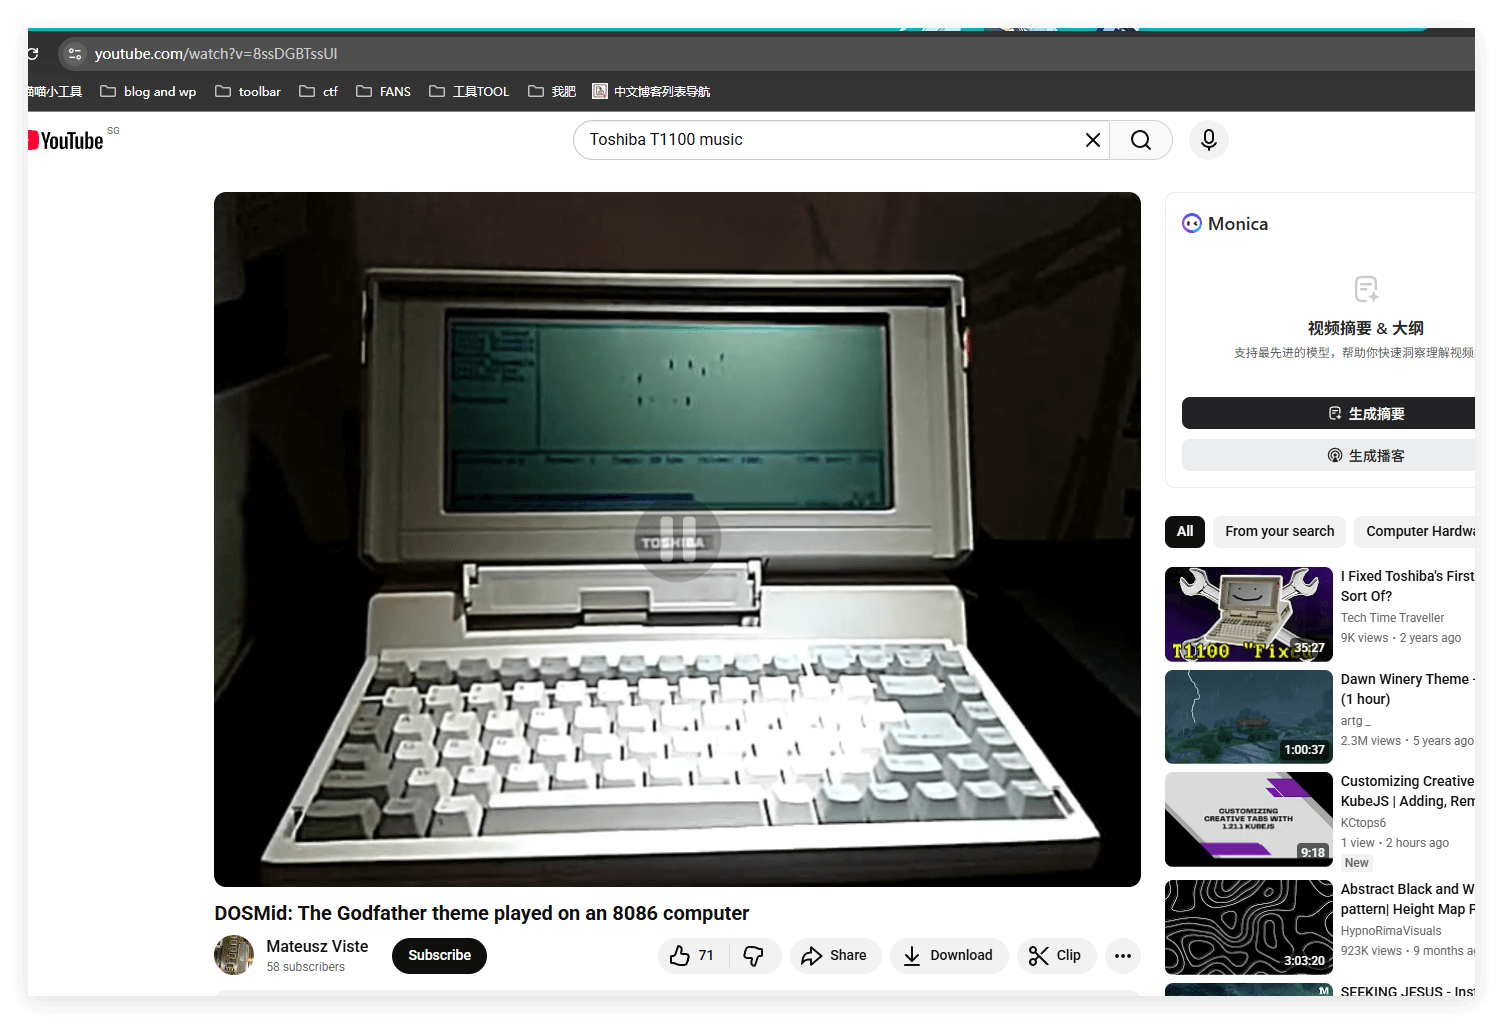Image resolution: width=1503 pixels, height=1024 pixels.
Task: Open Mateusz Viste's channel avatar
Action: [234, 955]
